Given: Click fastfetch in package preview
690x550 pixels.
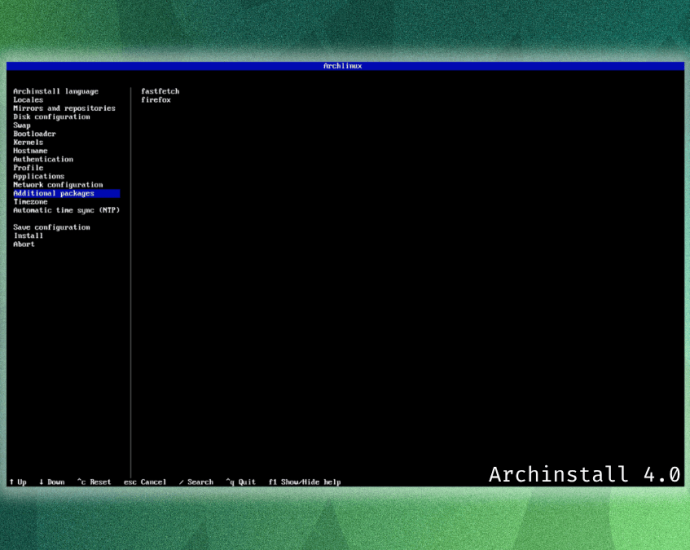Looking at the screenshot, I should pyautogui.click(x=160, y=91).
